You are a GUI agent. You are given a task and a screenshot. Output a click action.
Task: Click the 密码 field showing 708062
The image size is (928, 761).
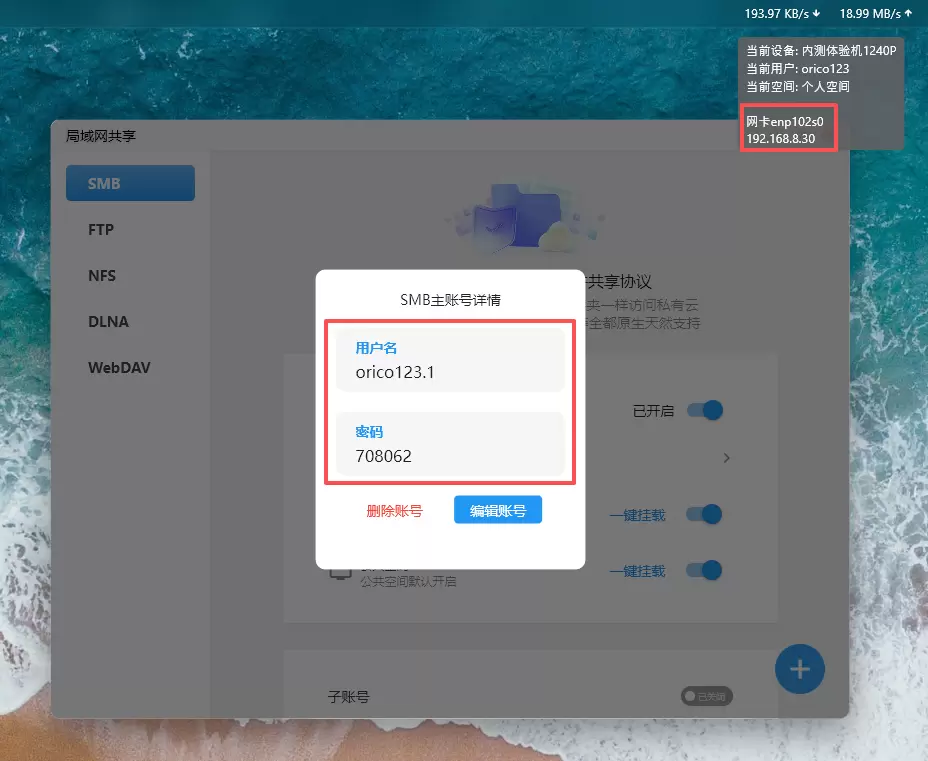[x=449, y=446]
